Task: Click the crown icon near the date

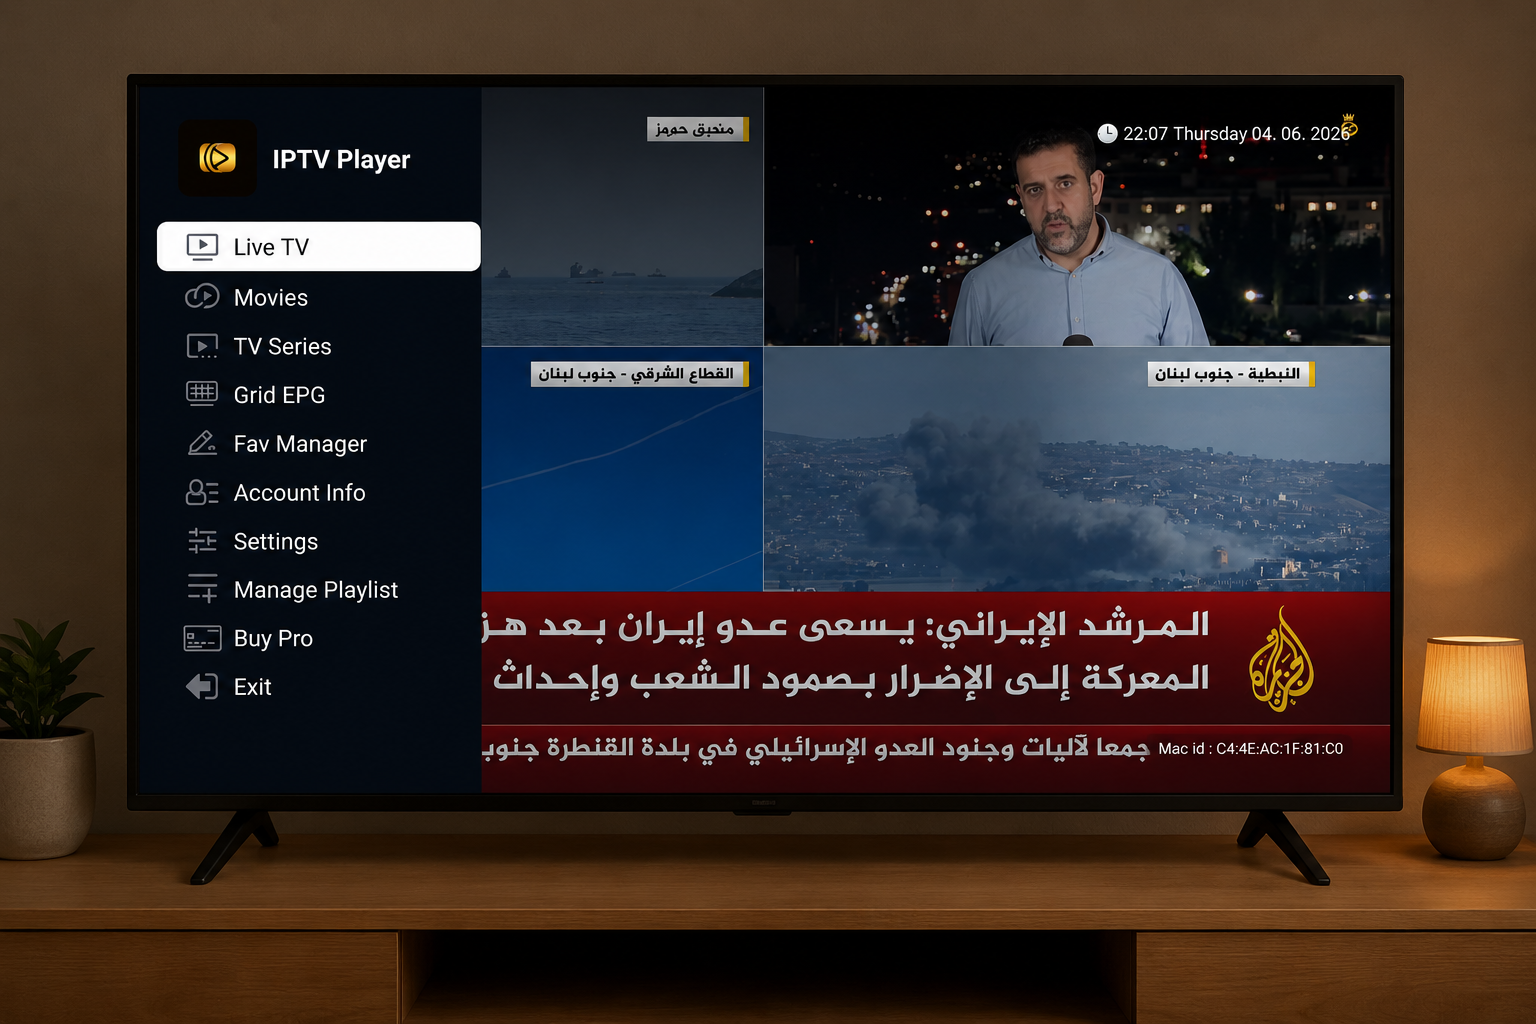Action: point(1349,124)
